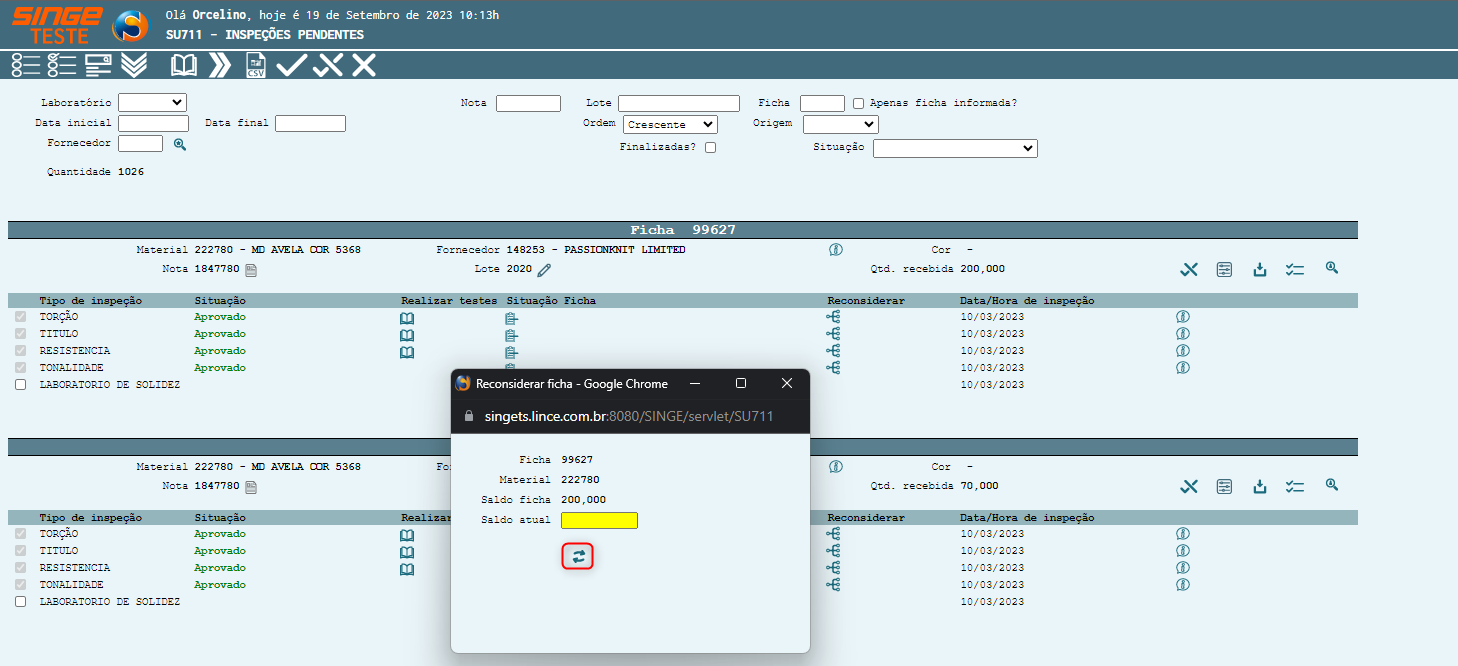The image size is (1458, 666).
Task: Tick first LABORATORIO DE SOLIDEZ checkbox
Action: pyautogui.click(x=20, y=385)
